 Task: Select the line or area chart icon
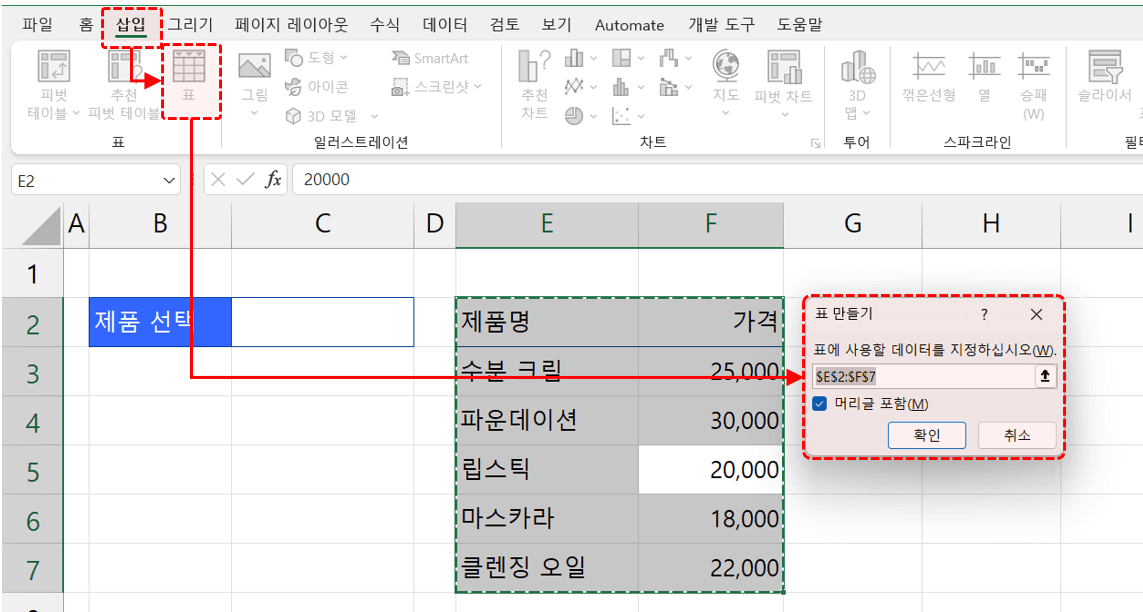point(574,87)
